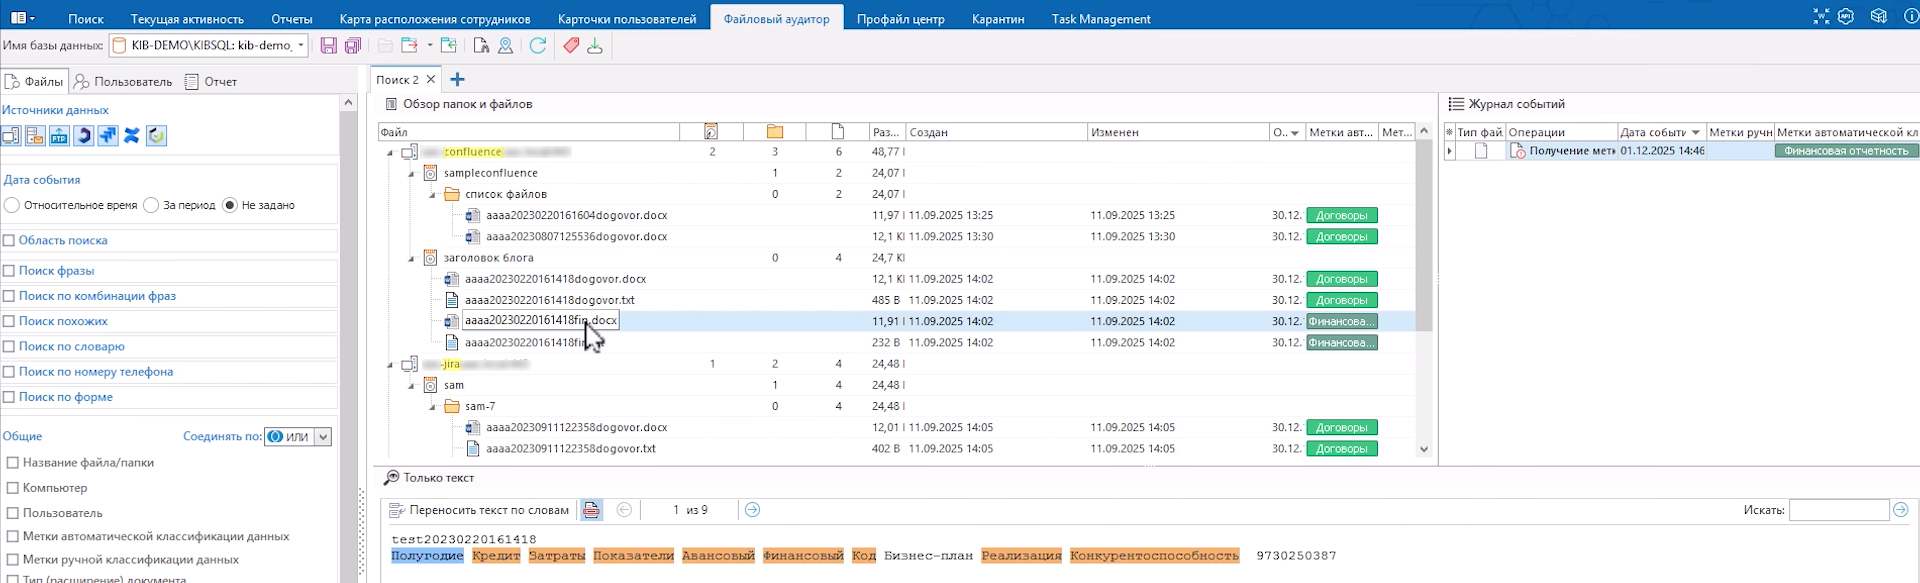Viewport: 1920px width, 583px height.
Task: Enable the 'Поиск фразы' checkbox
Action: (9, 271)
